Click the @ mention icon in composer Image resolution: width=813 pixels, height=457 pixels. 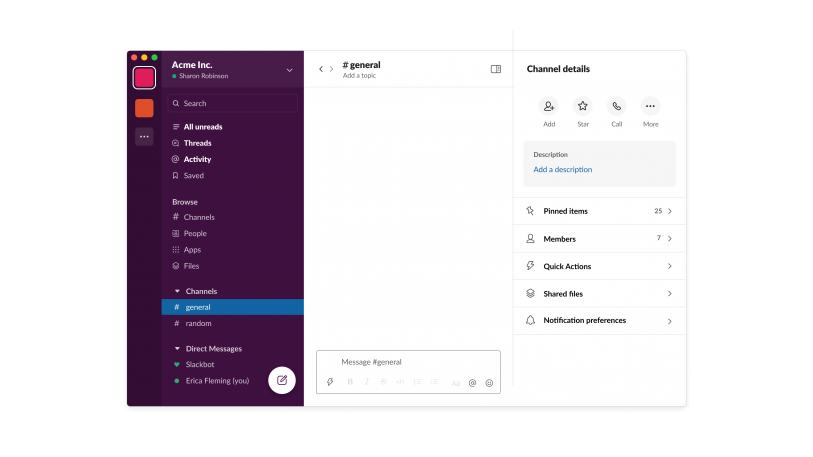click(472, 383)
